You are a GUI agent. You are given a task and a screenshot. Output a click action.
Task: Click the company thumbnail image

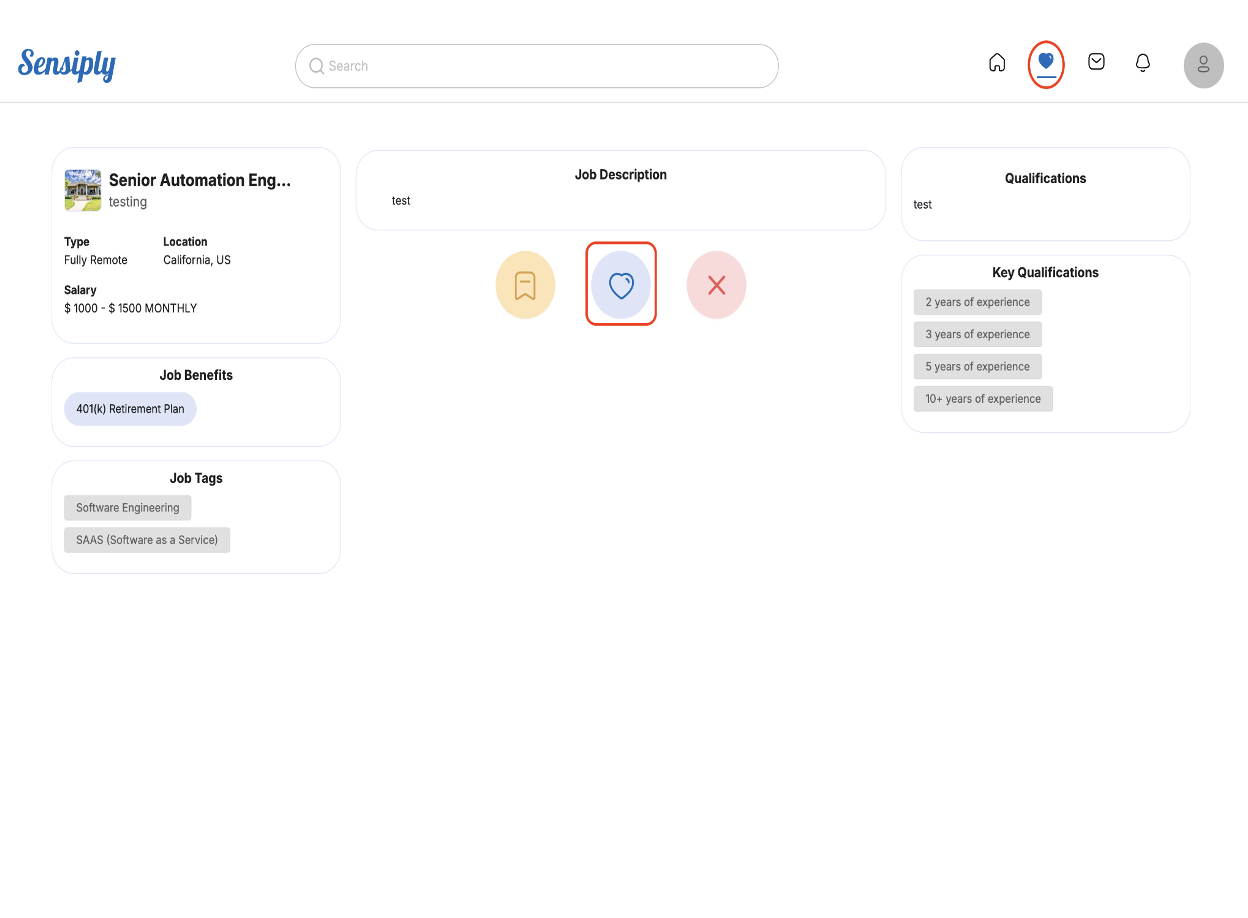pyautogui.click(x=83, y=190)
